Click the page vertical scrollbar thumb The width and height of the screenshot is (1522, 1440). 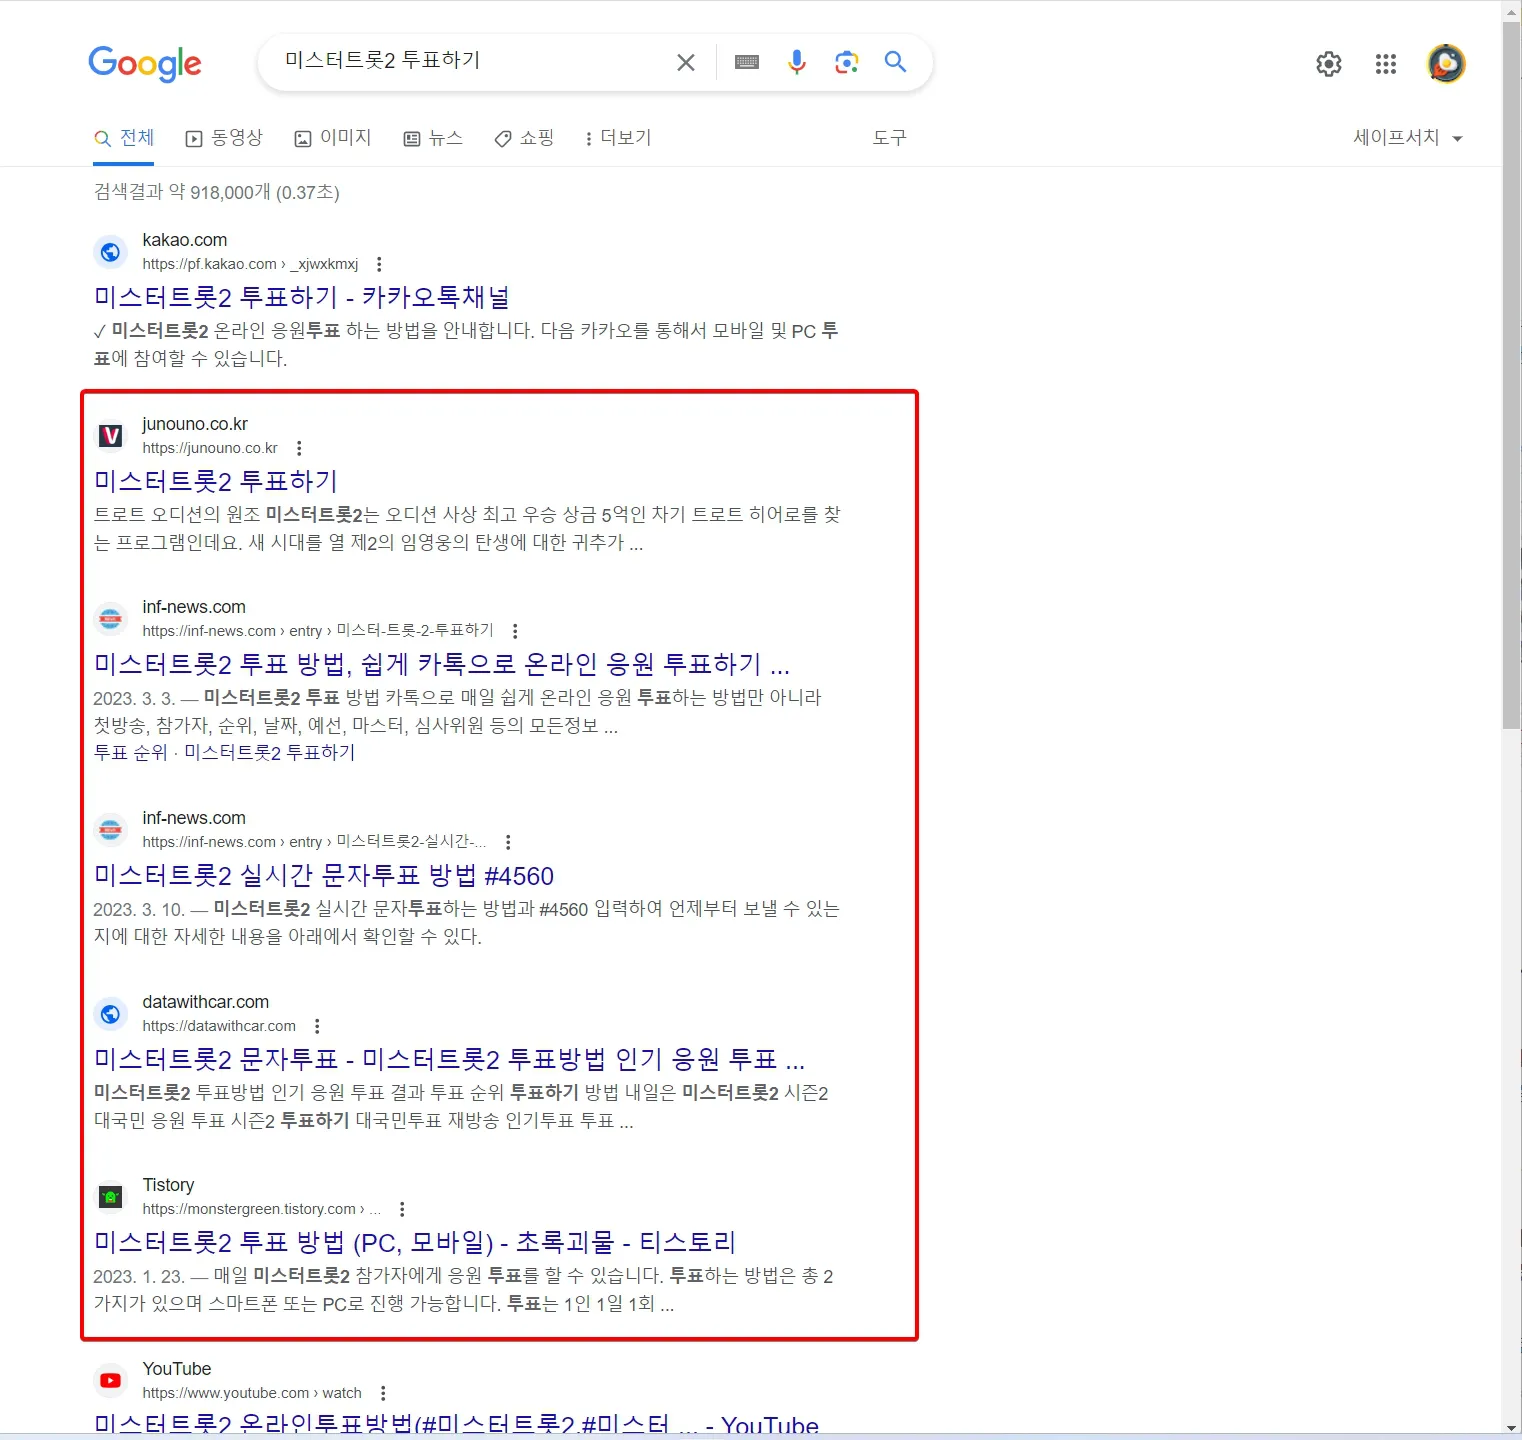[x=1511, y=374]
